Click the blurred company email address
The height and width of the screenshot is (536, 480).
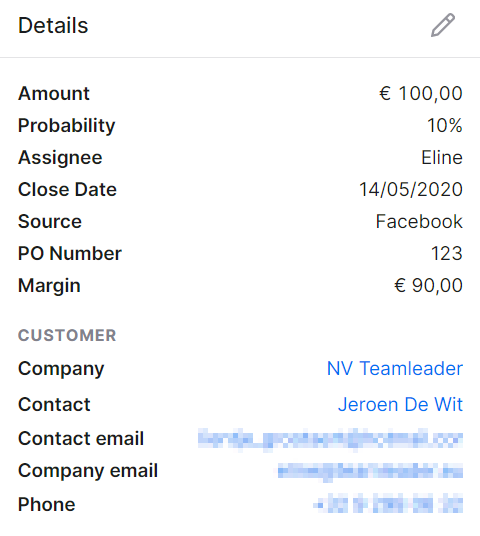pos(370,471)
